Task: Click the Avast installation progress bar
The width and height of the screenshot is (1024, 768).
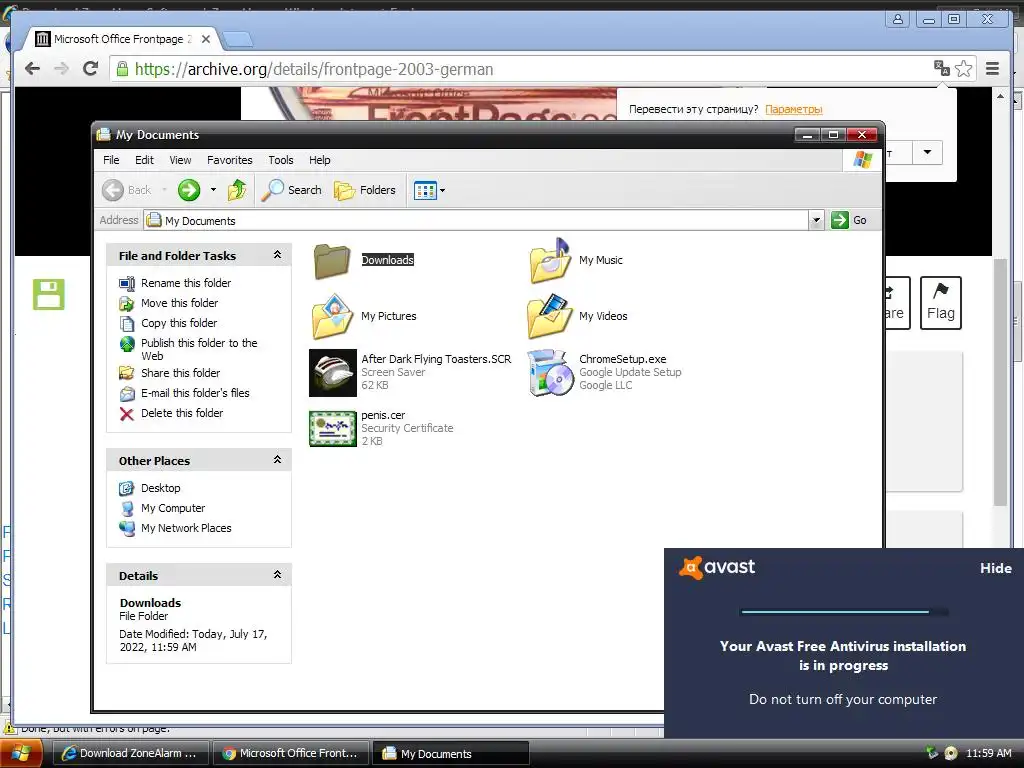Action: tap(844, 613)
